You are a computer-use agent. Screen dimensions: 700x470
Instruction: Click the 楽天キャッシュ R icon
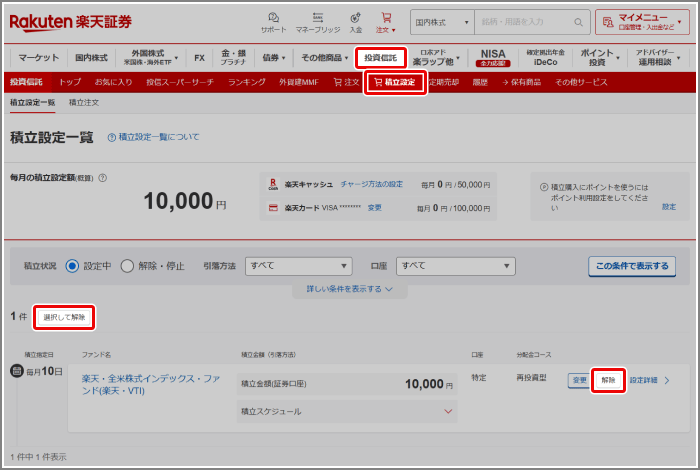click(273, 184)
